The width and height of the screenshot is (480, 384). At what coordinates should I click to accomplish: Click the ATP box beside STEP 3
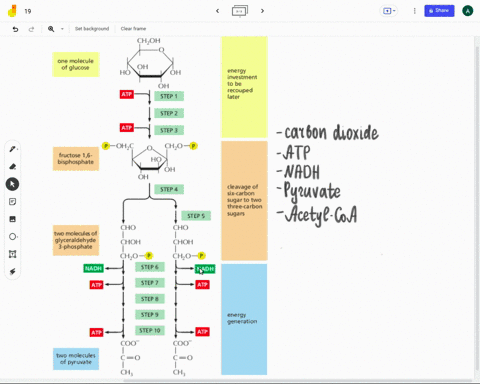127,128
